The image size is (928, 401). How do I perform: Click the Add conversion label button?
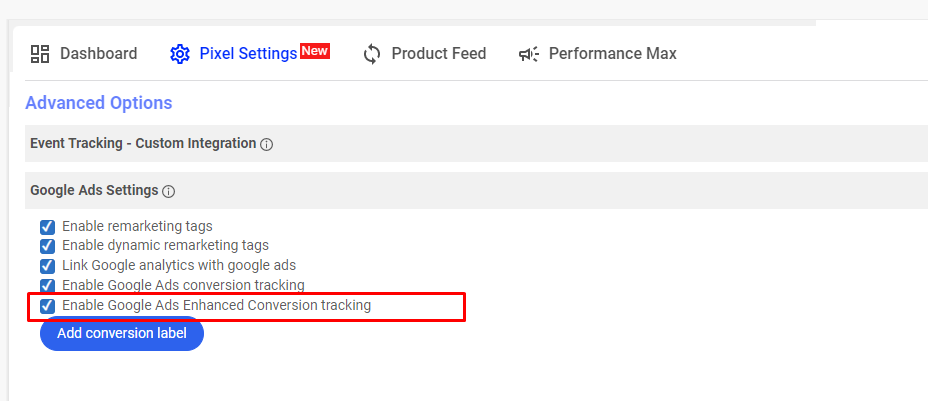[x=122, y=334]
